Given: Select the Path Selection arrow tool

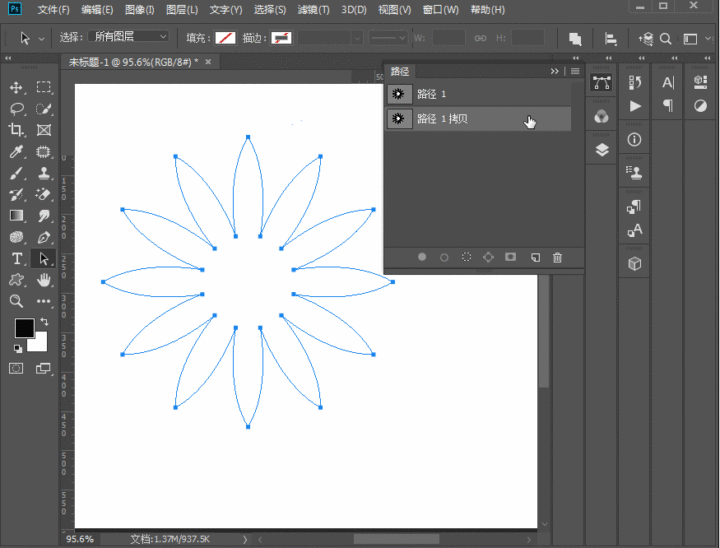Looking at the screenshot, I should [x=44, y=259].
